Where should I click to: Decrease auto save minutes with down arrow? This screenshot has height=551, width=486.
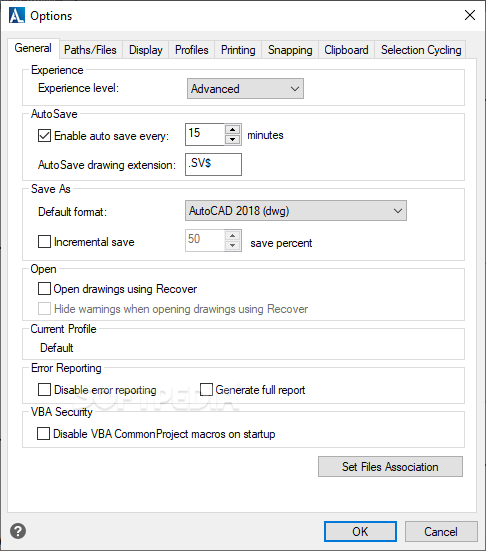click(232, 140)
